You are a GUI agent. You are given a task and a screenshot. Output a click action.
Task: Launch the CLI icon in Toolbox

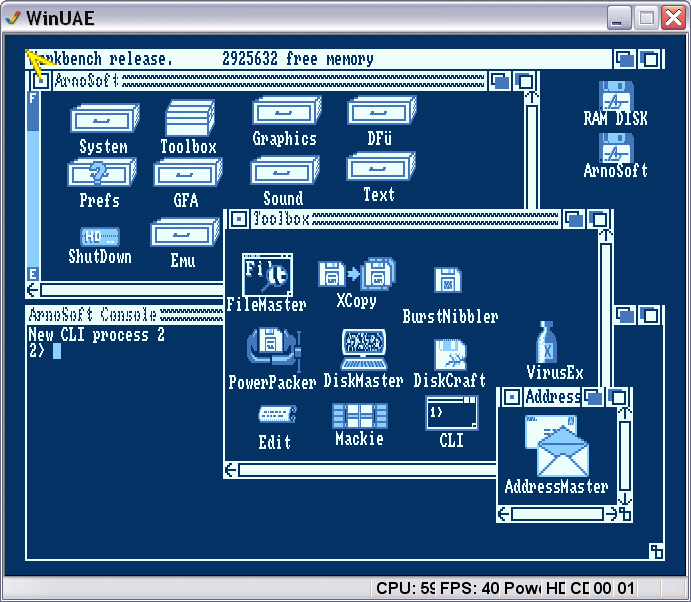[x=452, y=413]
